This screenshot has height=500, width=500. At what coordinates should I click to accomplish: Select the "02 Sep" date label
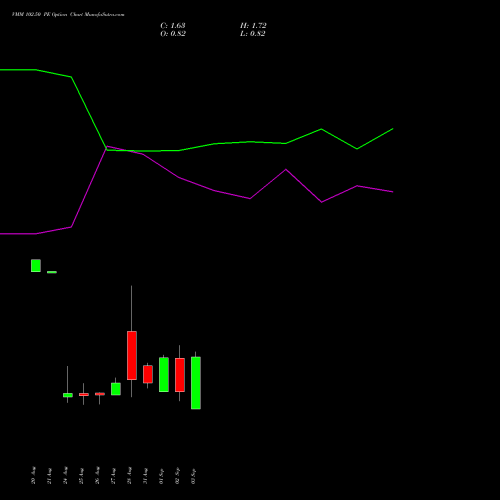tap(177, 476)
